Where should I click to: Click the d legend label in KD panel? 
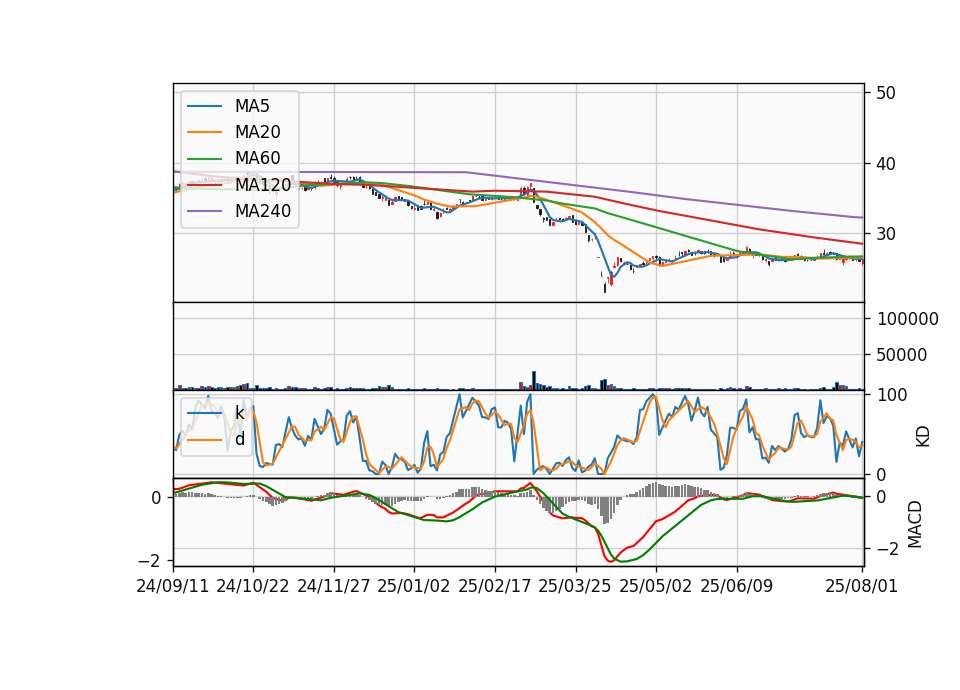pos(239,438)
